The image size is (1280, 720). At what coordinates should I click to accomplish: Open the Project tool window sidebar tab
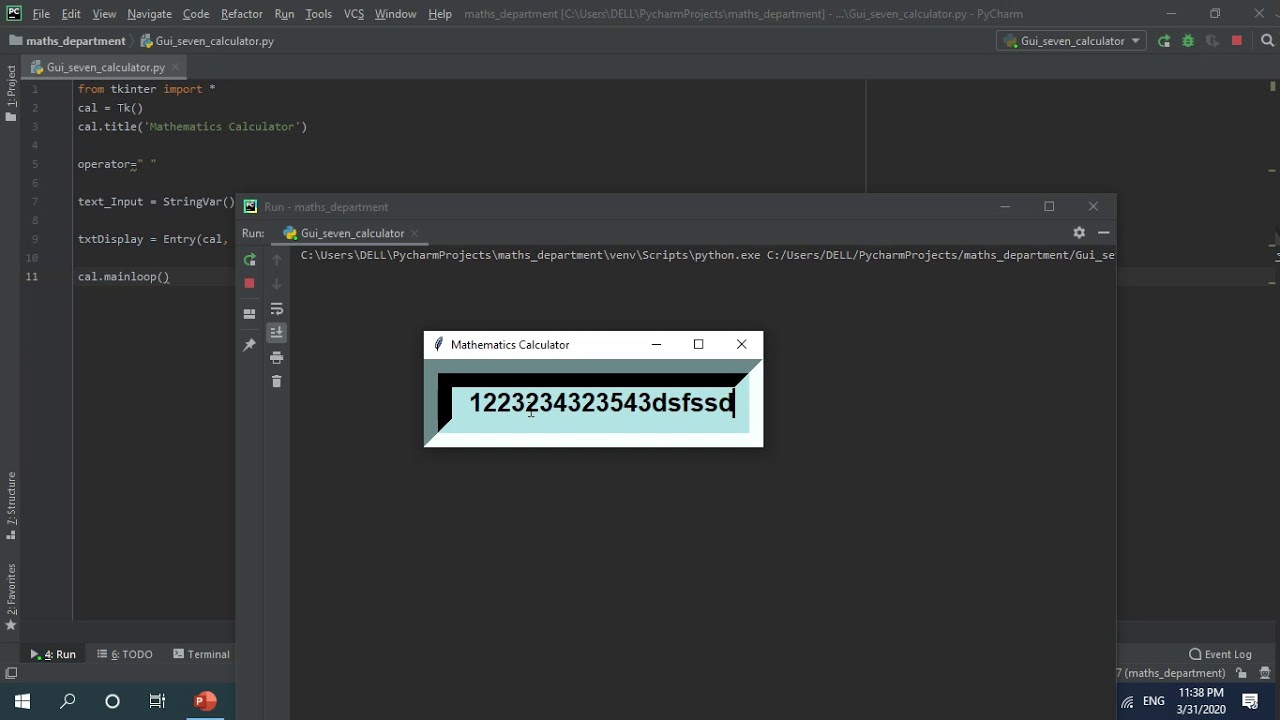[x=11, y=93]
